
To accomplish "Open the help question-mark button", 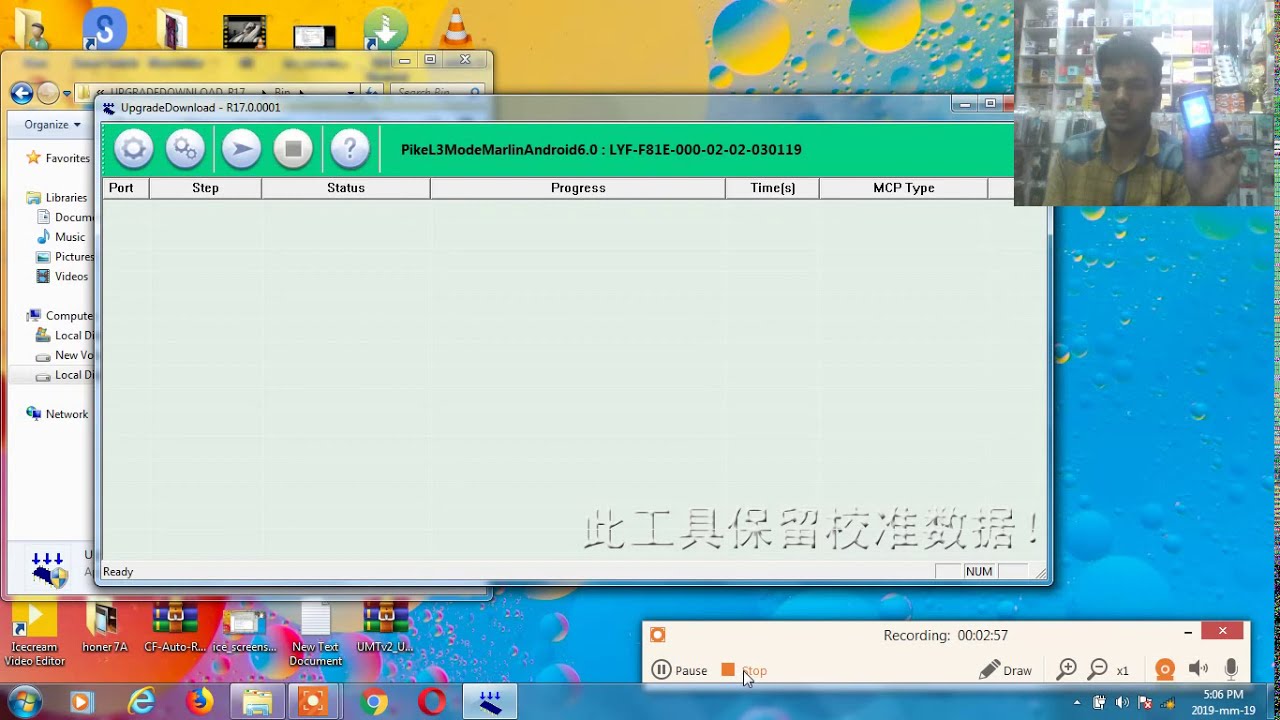I will (350, 149).
